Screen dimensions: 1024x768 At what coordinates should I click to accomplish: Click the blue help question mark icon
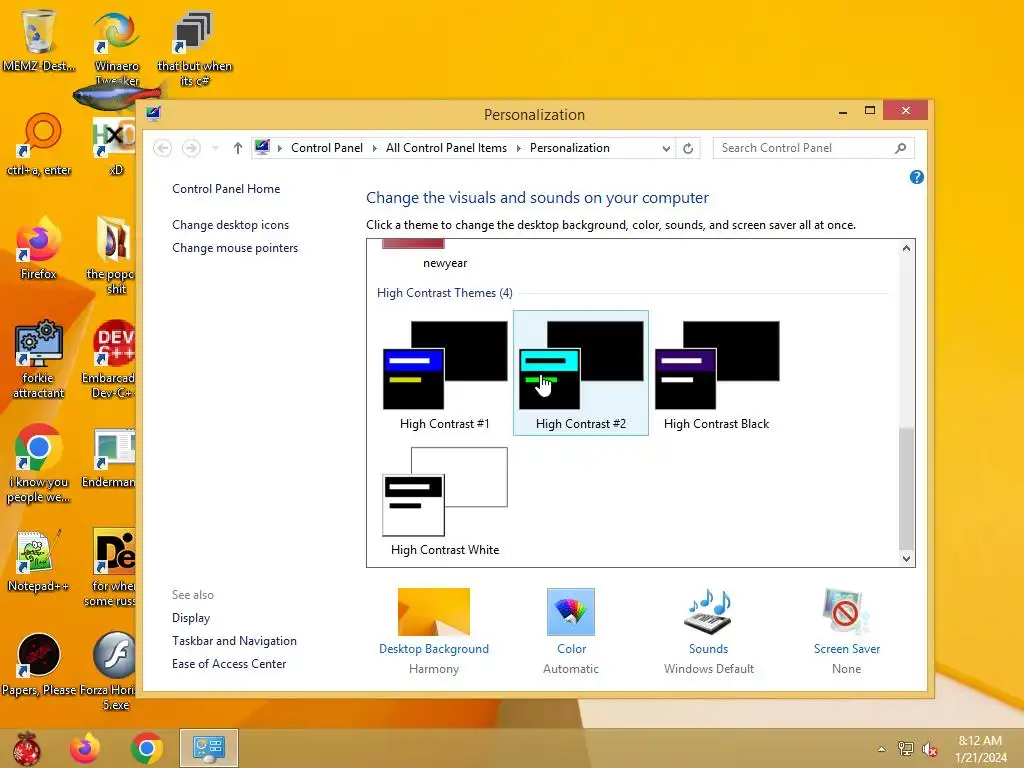click(x=916, y=177)
